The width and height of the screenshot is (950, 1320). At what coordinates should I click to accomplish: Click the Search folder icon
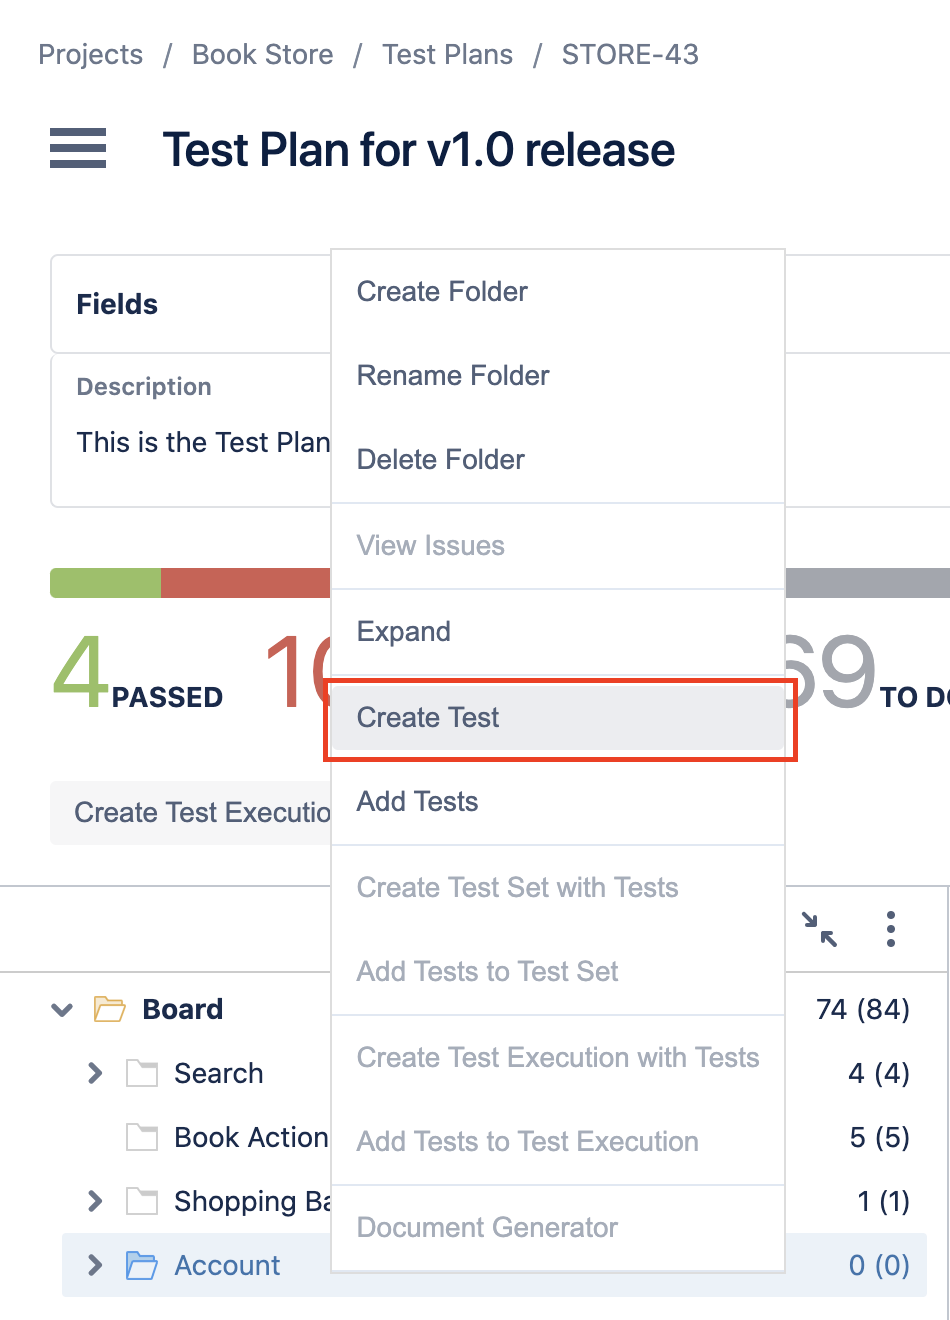pyautogui.click(x=142, y=1073)
